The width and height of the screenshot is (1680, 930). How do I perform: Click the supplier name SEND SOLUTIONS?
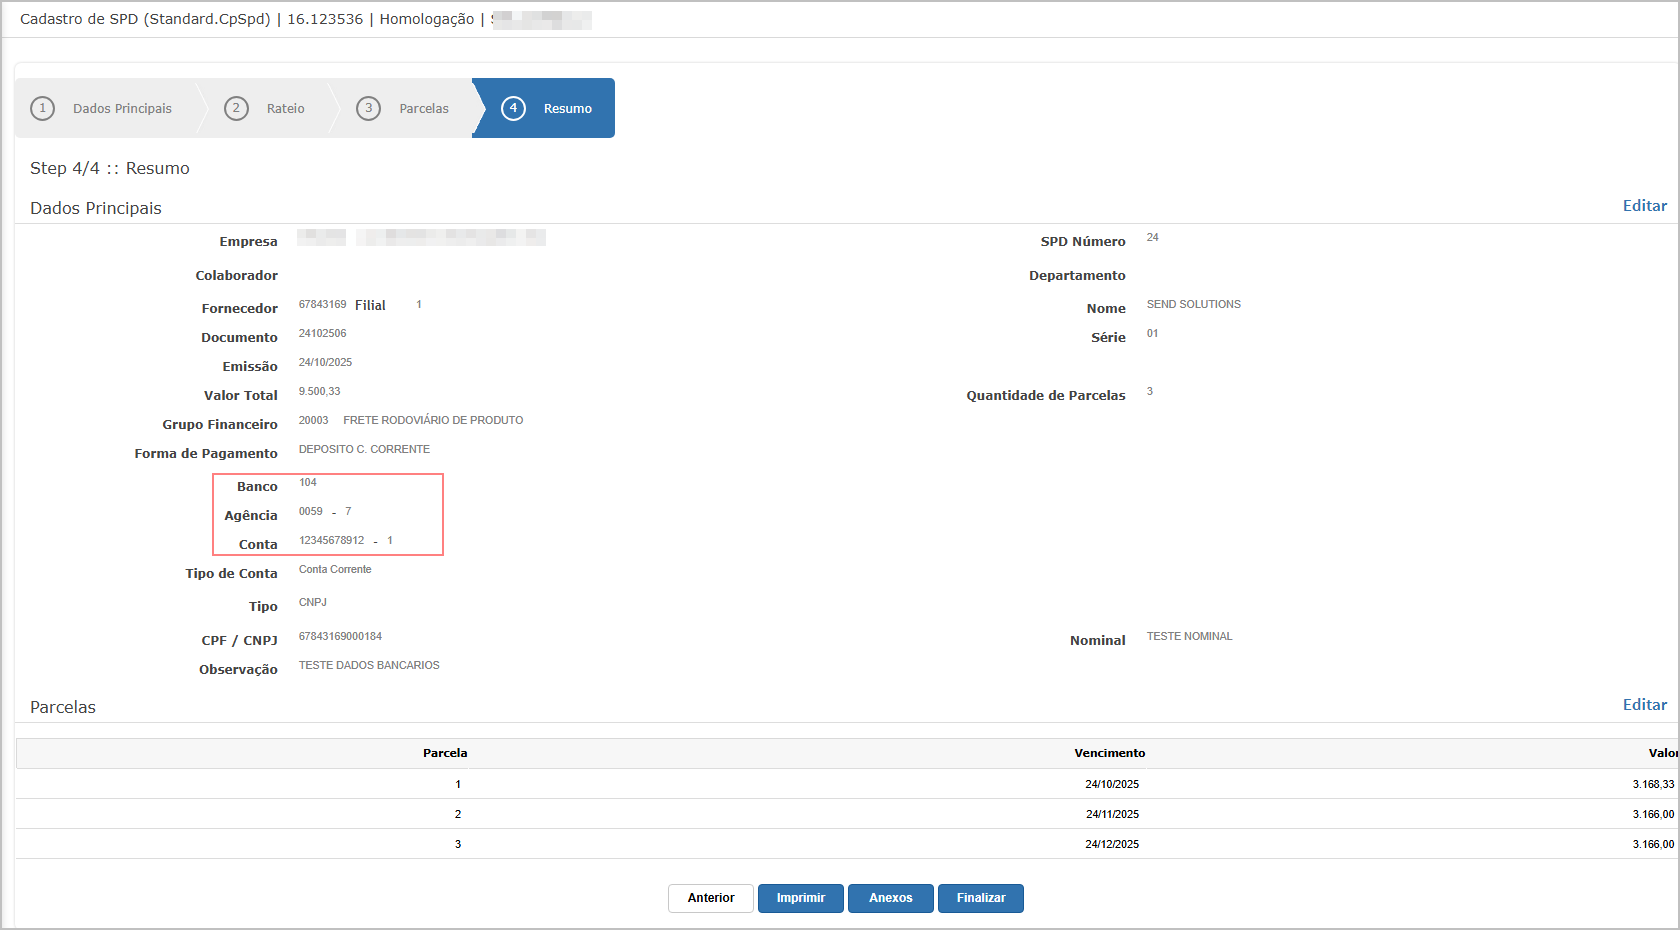(1193, 304)
